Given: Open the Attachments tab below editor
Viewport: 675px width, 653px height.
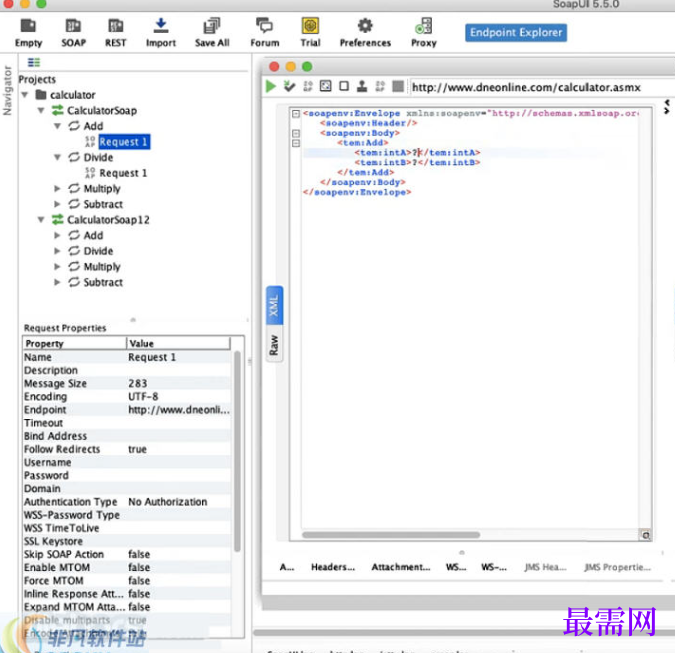Looking at the screenshot, I should 401,567.
